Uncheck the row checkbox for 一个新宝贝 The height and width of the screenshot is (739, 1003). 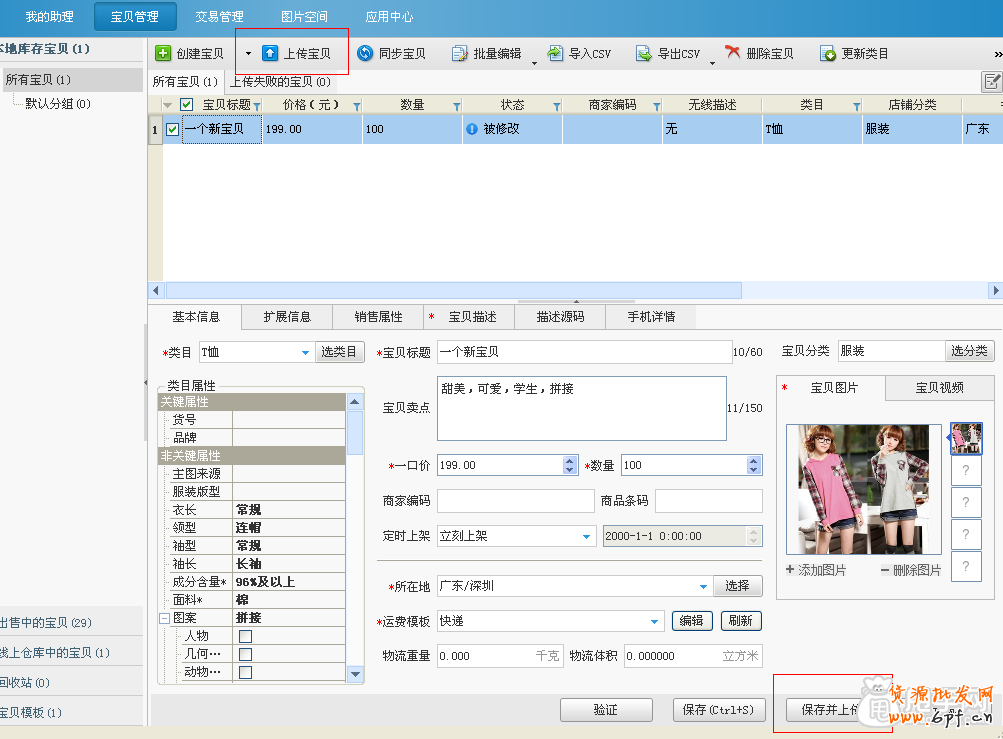(173, 129)
